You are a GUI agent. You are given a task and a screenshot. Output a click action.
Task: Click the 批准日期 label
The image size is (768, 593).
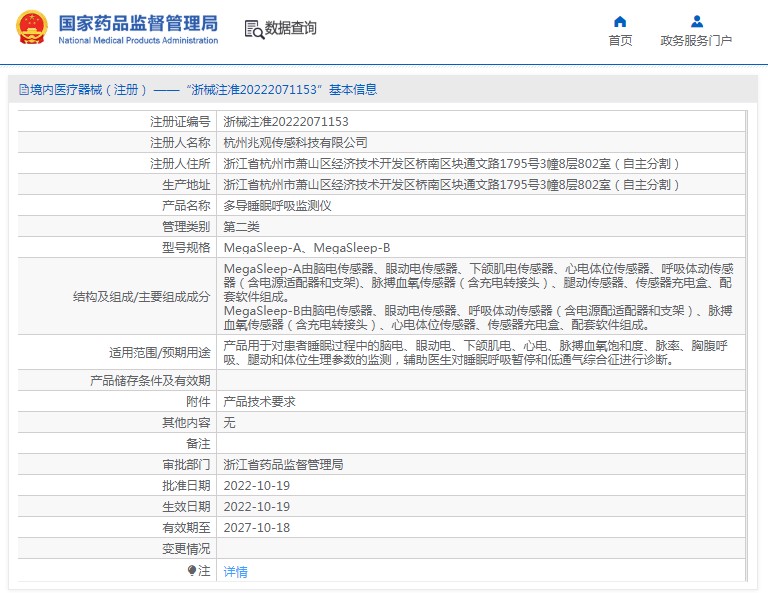coord(186,486)
